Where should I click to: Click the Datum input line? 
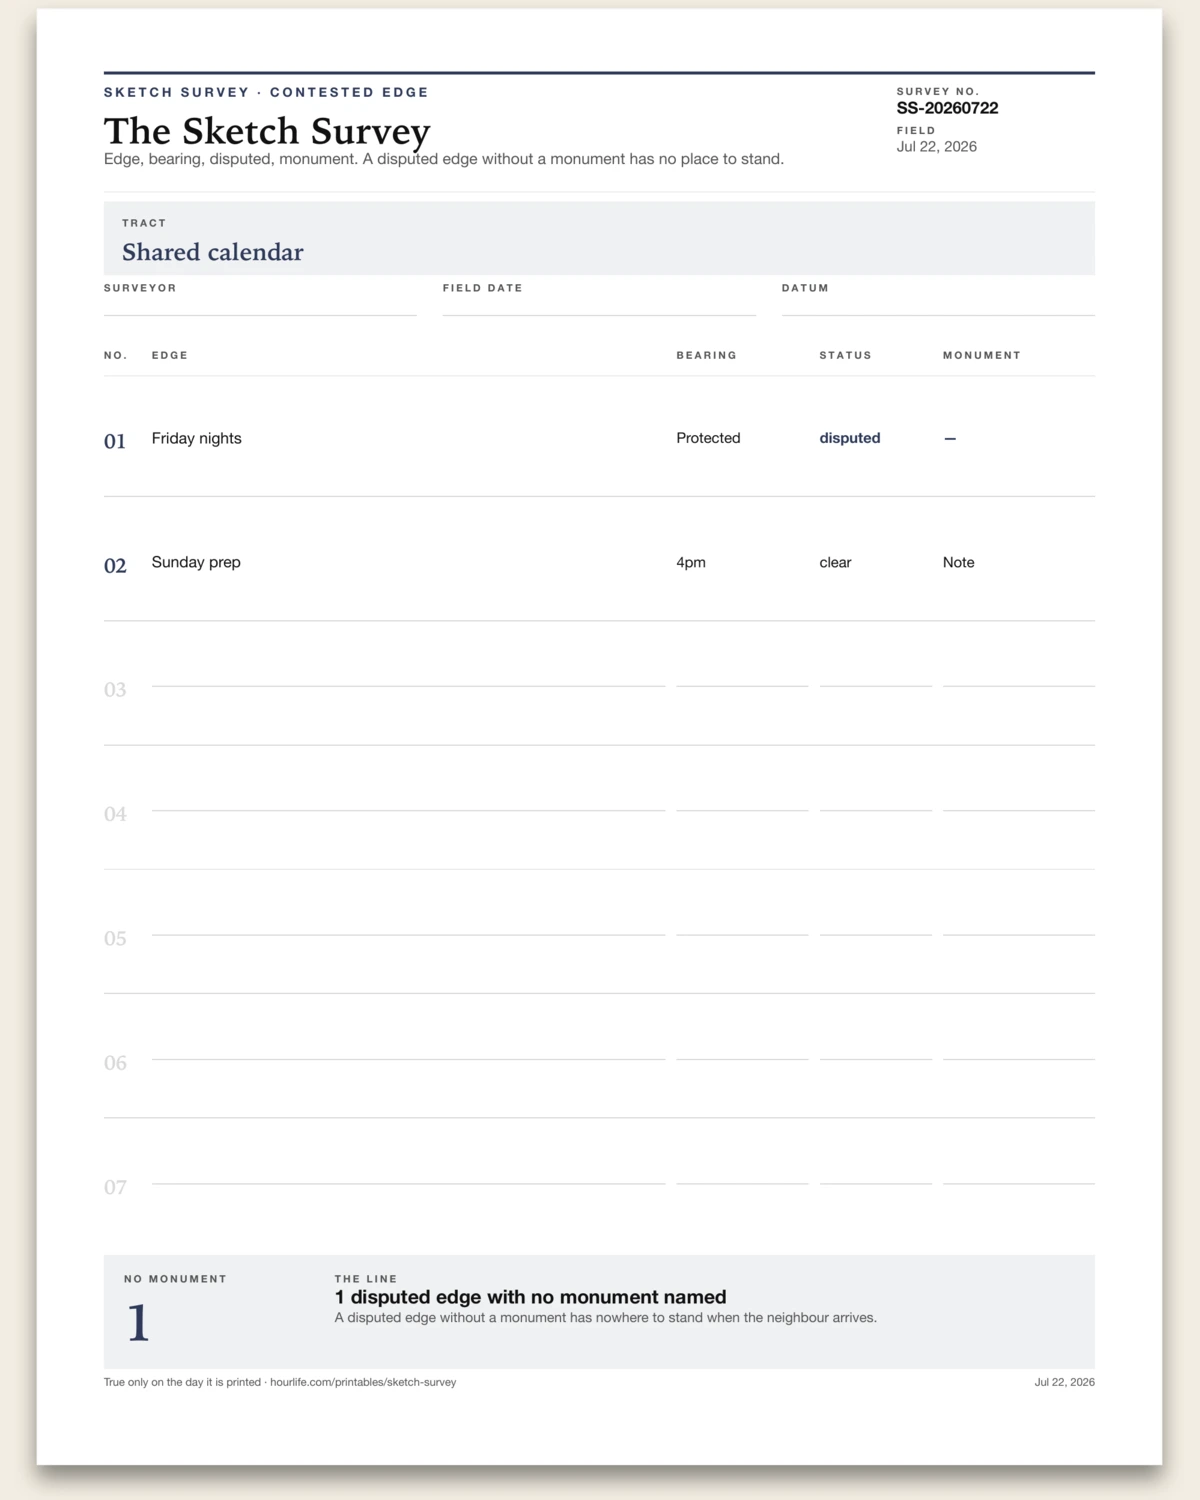(938, 306)
